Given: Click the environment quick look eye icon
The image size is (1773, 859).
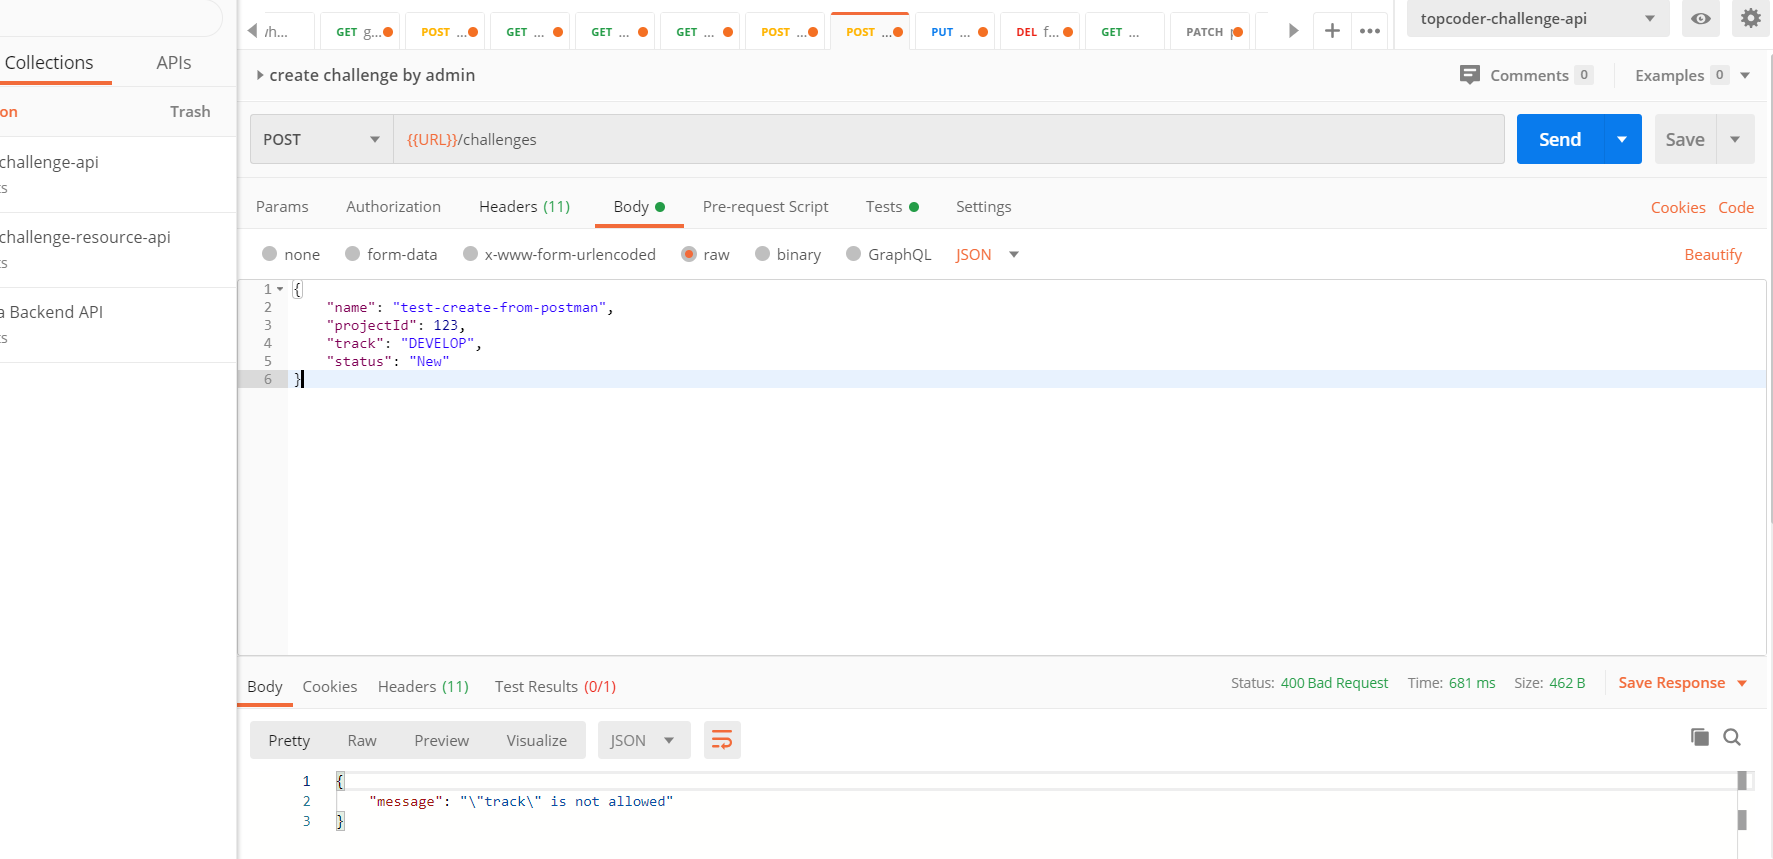Looking at the screenshot, I should coord(1700,18).
